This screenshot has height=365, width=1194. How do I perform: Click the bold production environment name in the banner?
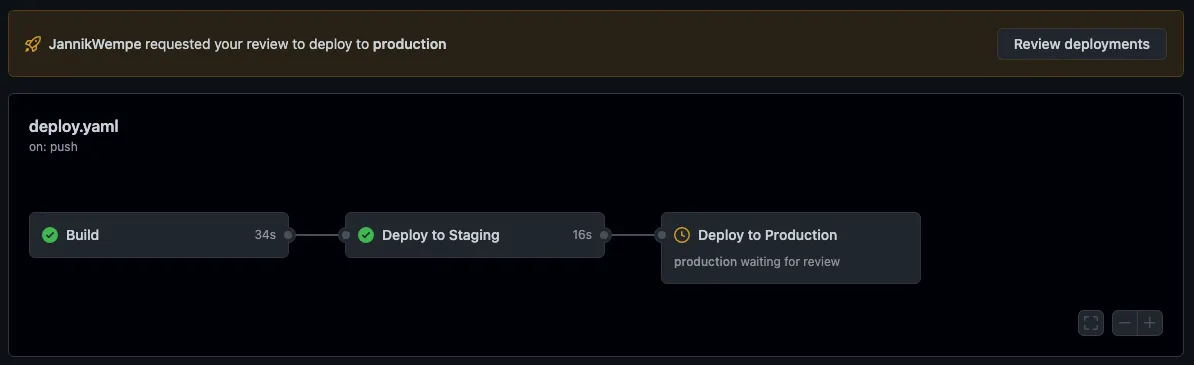pos(410,44)
